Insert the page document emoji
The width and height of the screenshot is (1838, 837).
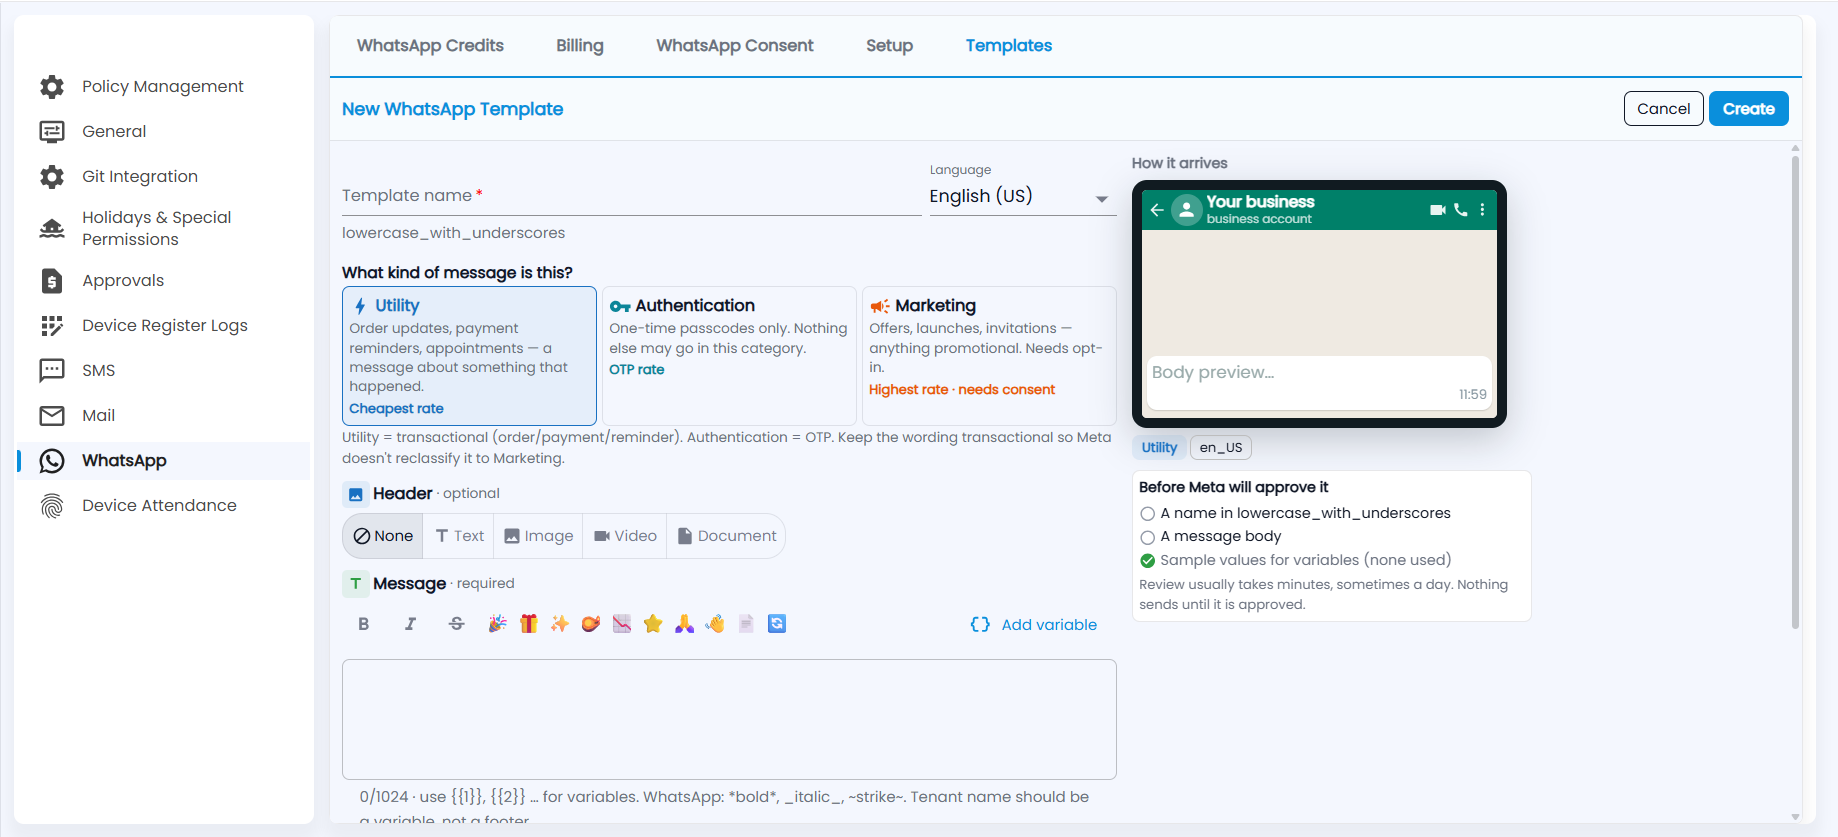(746, 624)
